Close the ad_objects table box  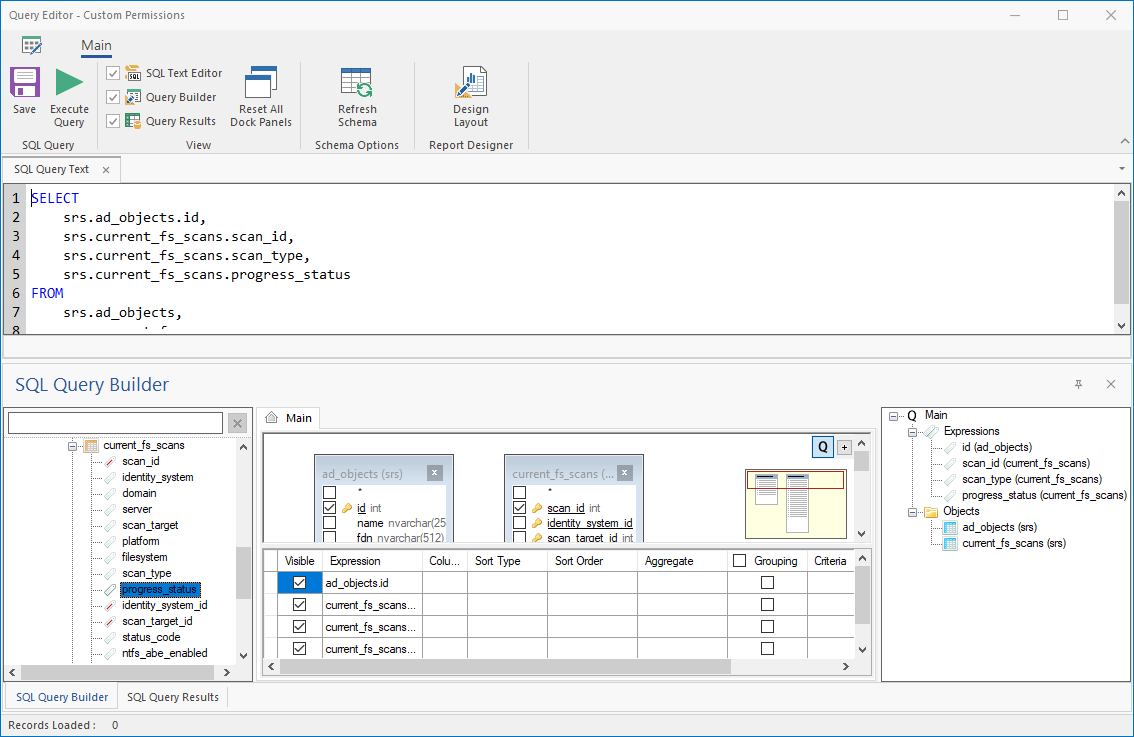434,473
